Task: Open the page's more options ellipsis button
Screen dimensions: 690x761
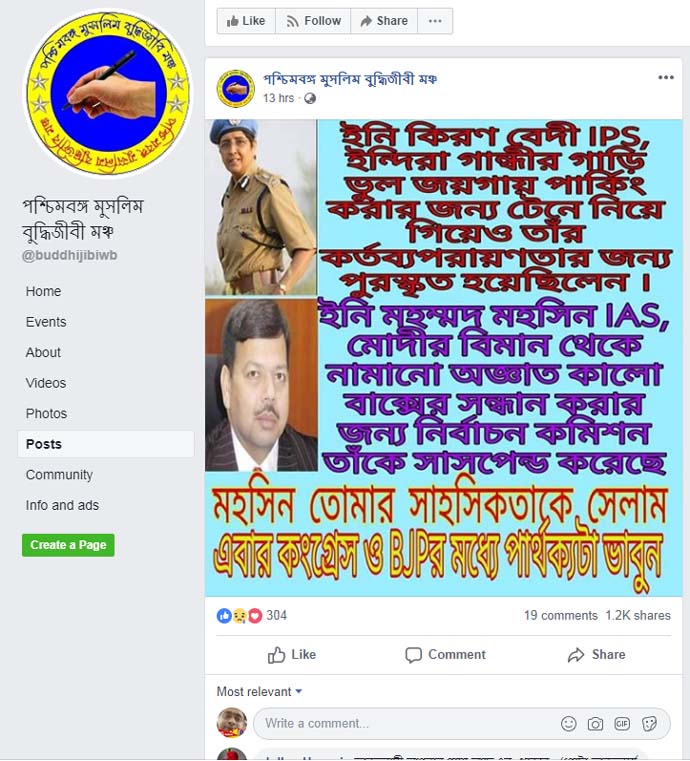Action: 435,21
